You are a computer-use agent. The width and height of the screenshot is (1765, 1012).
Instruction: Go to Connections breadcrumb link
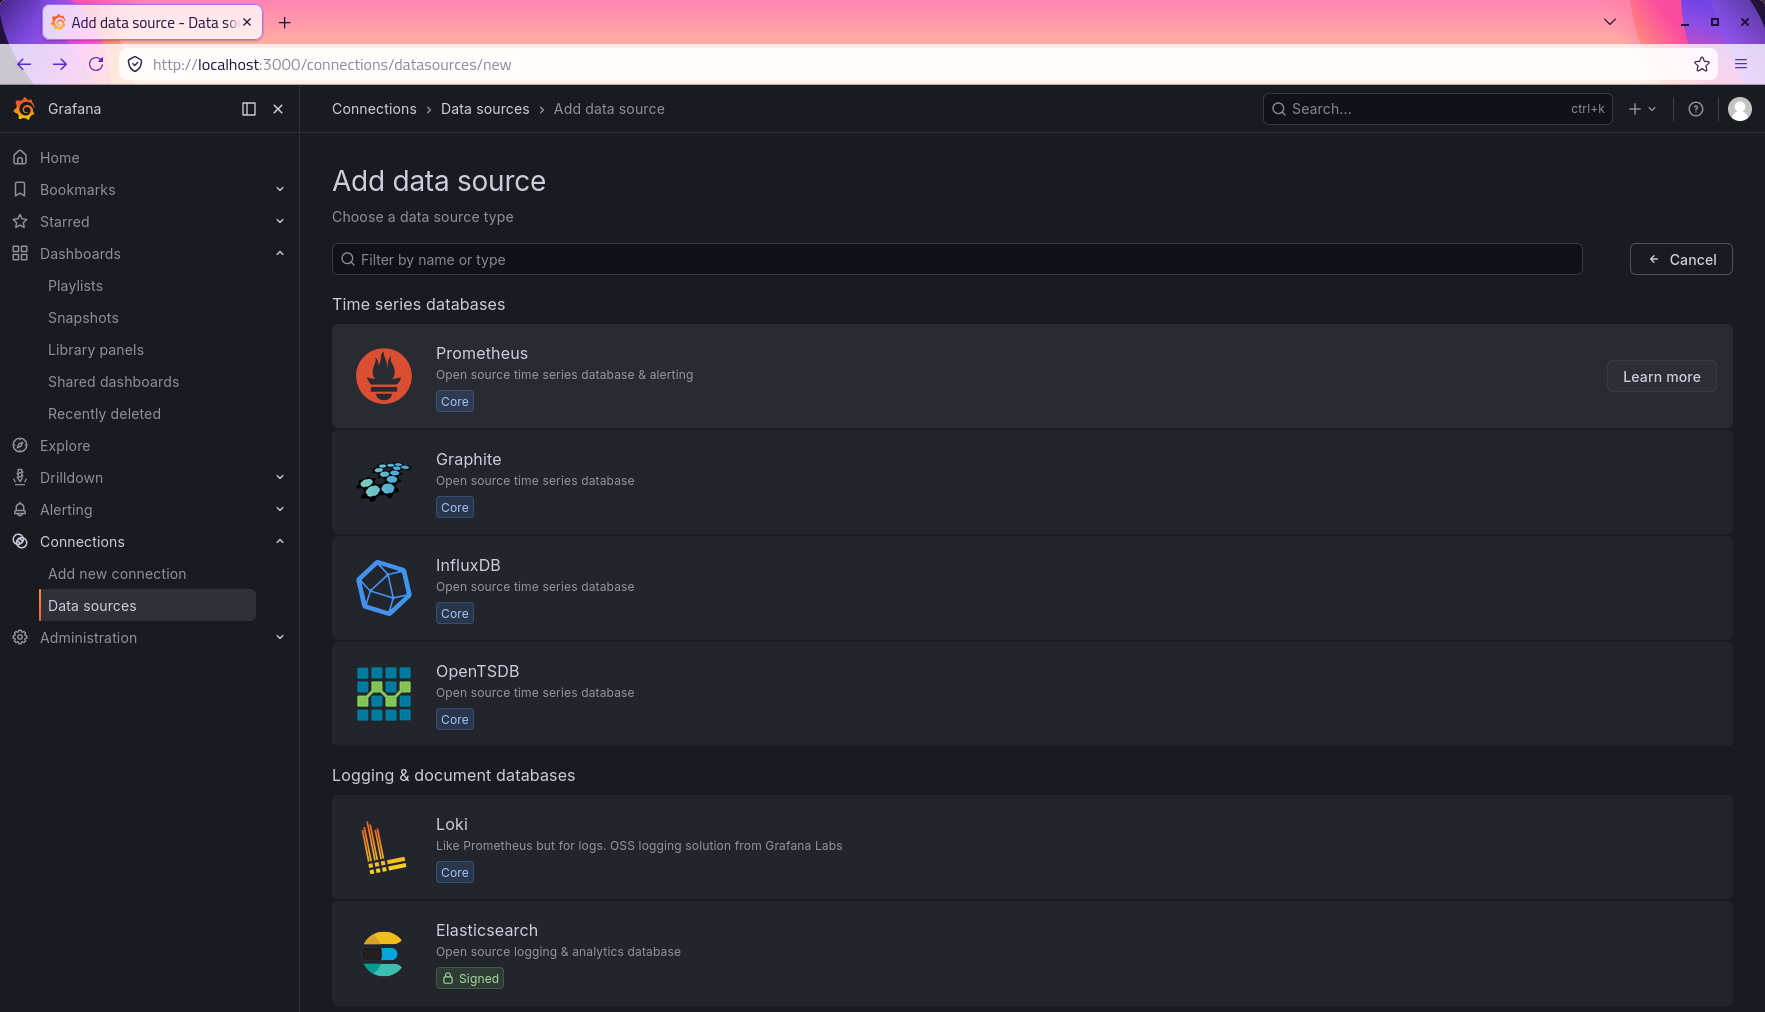374,109
